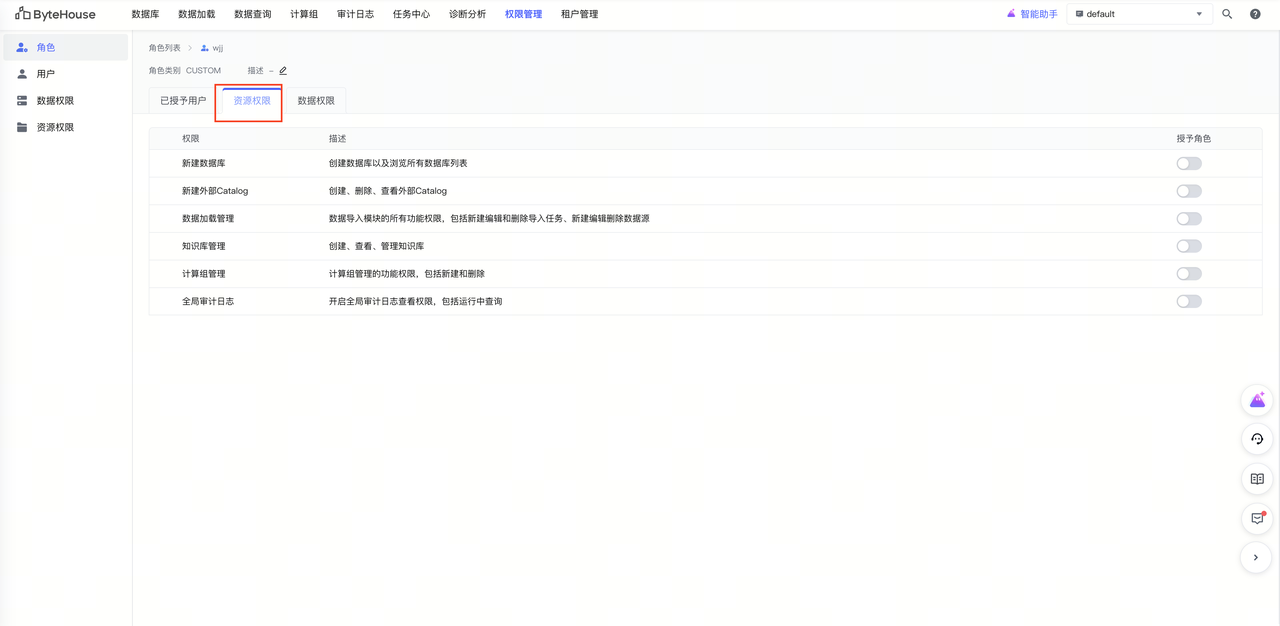Viewport: 1280px width, 626px height.
Task: Toggle the 数据加载管理 permission on
Action: pos(1189,219)
